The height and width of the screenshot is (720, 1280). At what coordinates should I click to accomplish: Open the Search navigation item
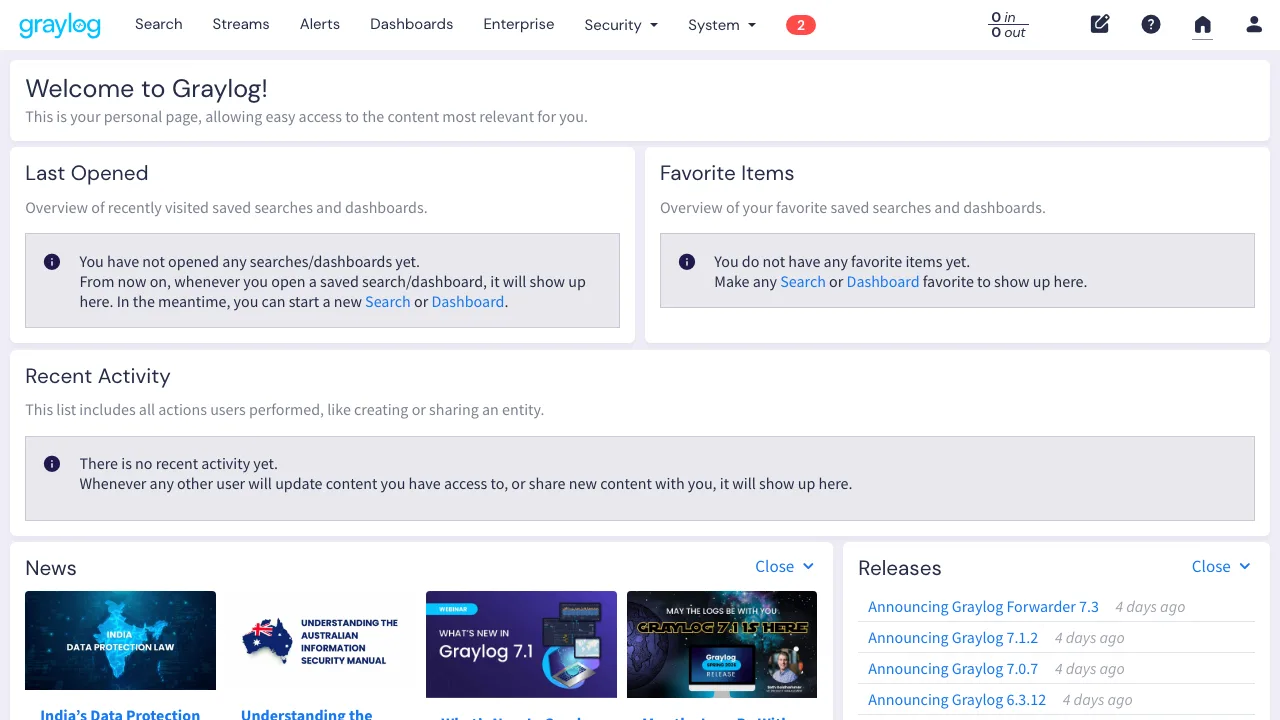coord(159,24)
